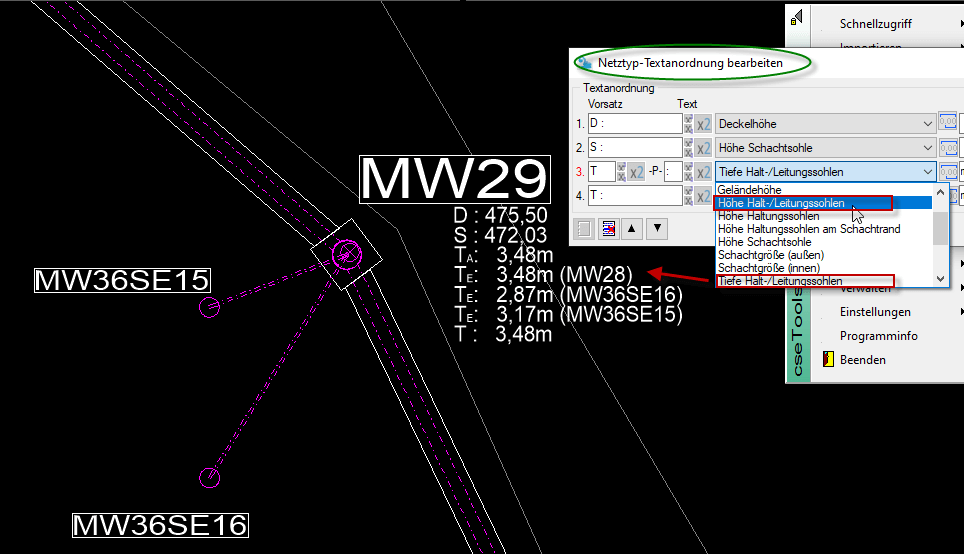Toggle x2 text size icon in row 2
964x554 pixels.
pyautogui.click(x=704, y=148)
